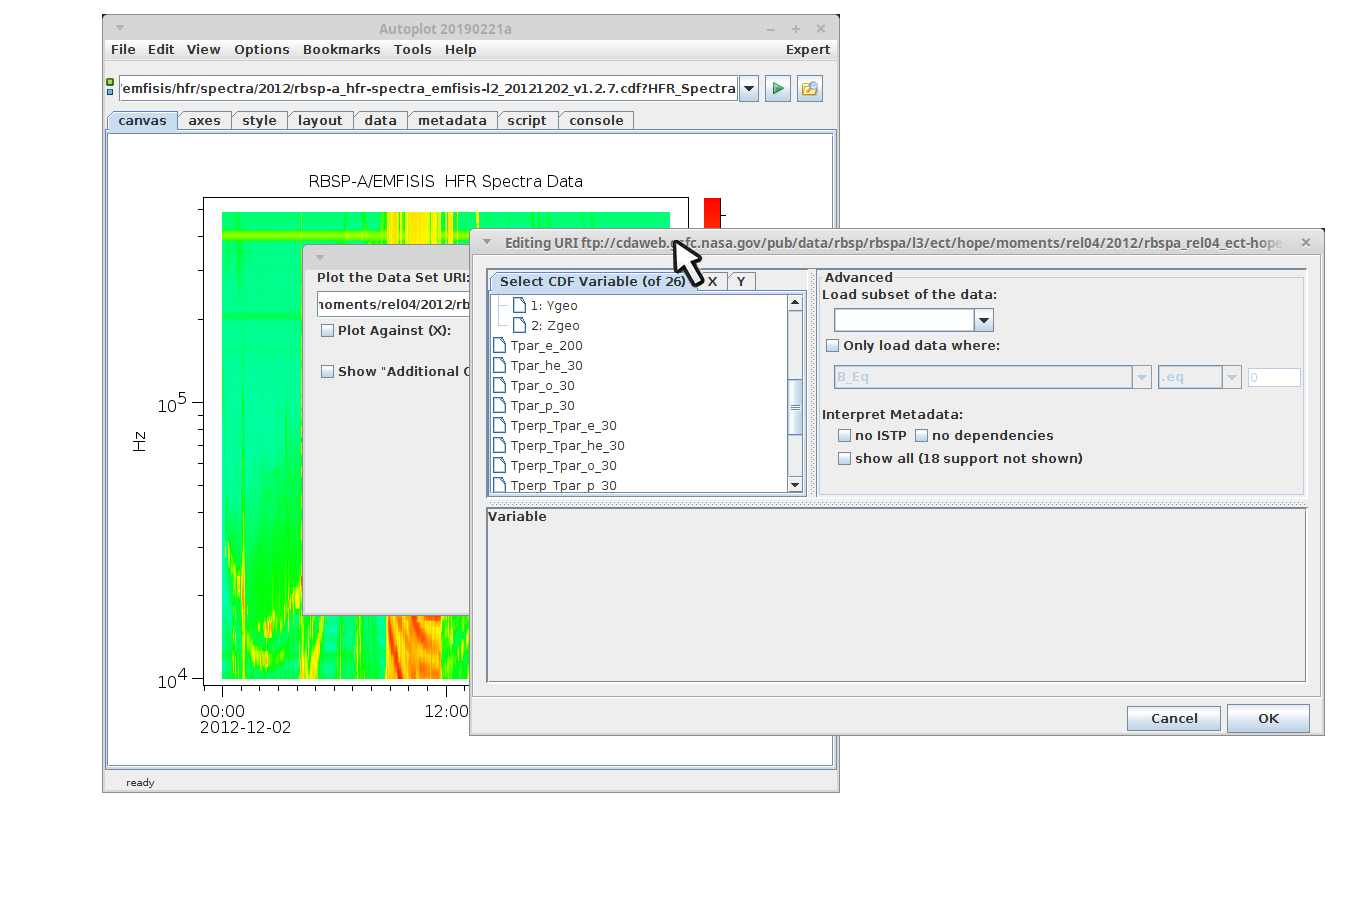
Task: Open the file browser folder icon
Action: click(x=809, y=89)
